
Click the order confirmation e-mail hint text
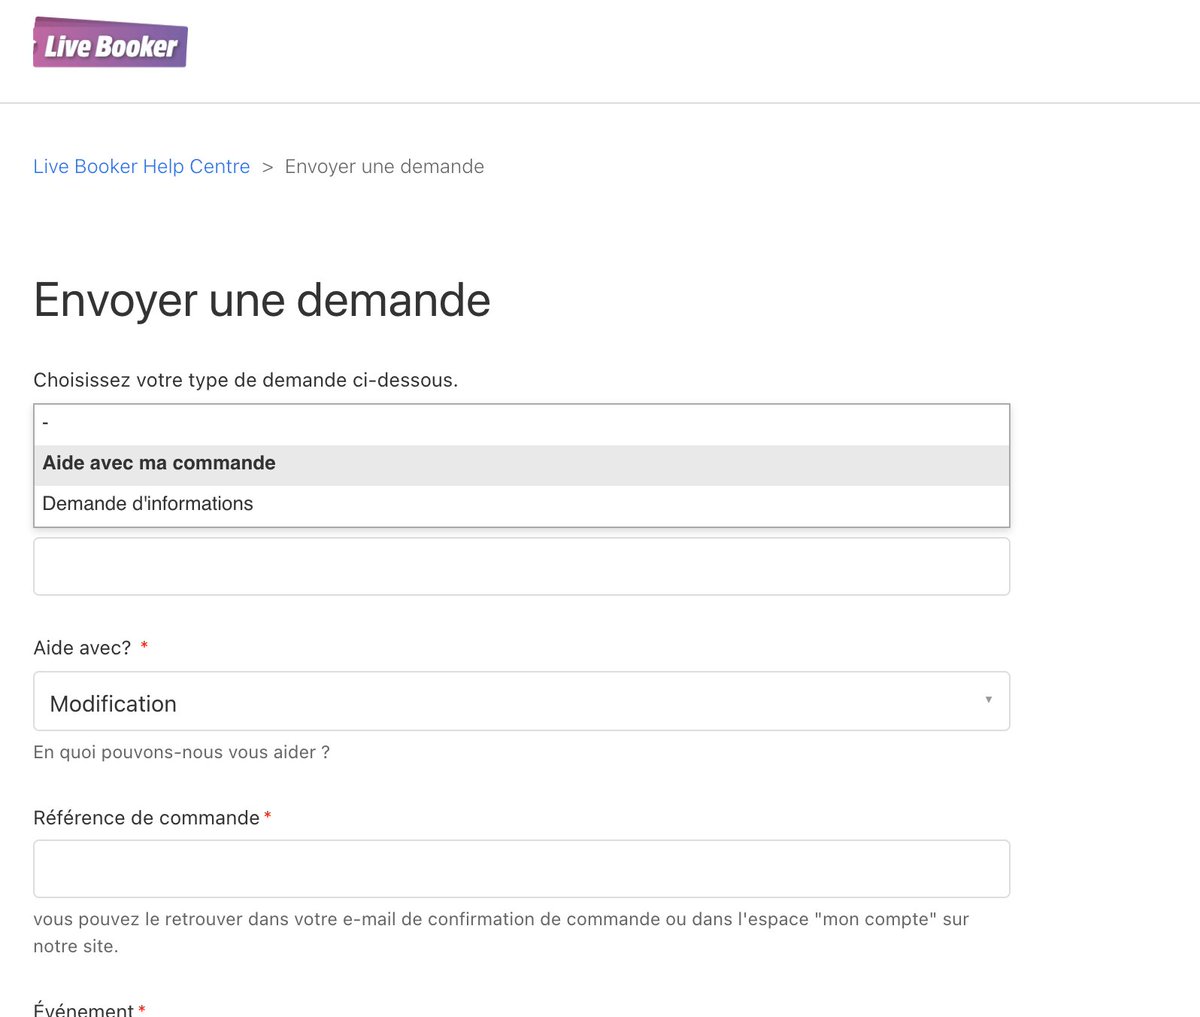501,932
